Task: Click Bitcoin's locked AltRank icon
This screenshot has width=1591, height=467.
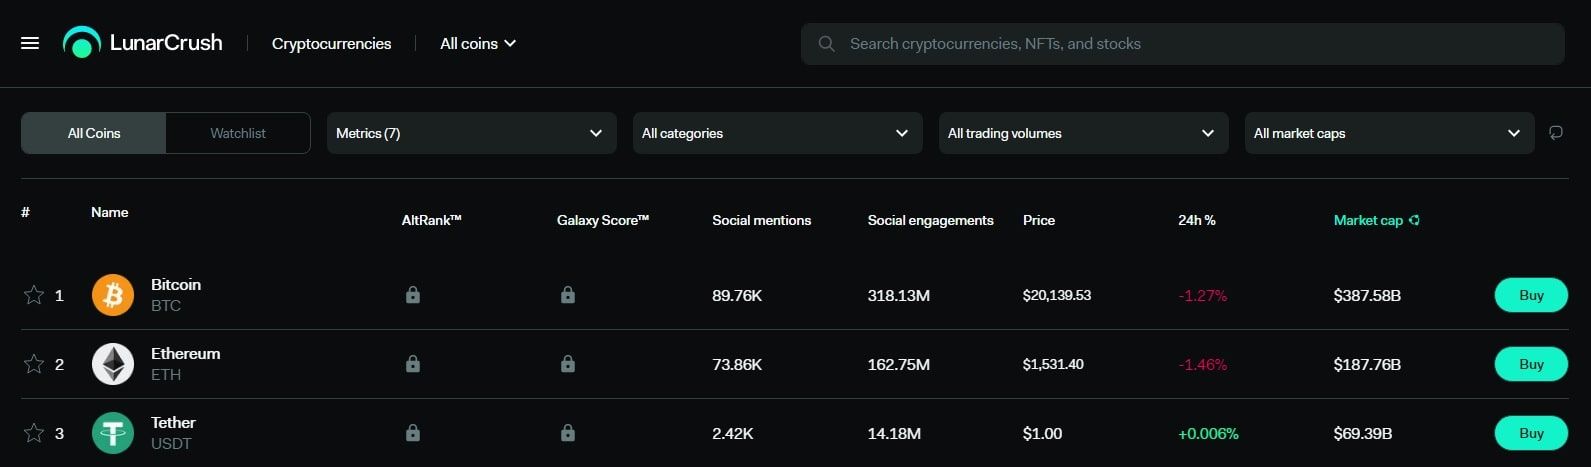Action: [x=412, y=295]
